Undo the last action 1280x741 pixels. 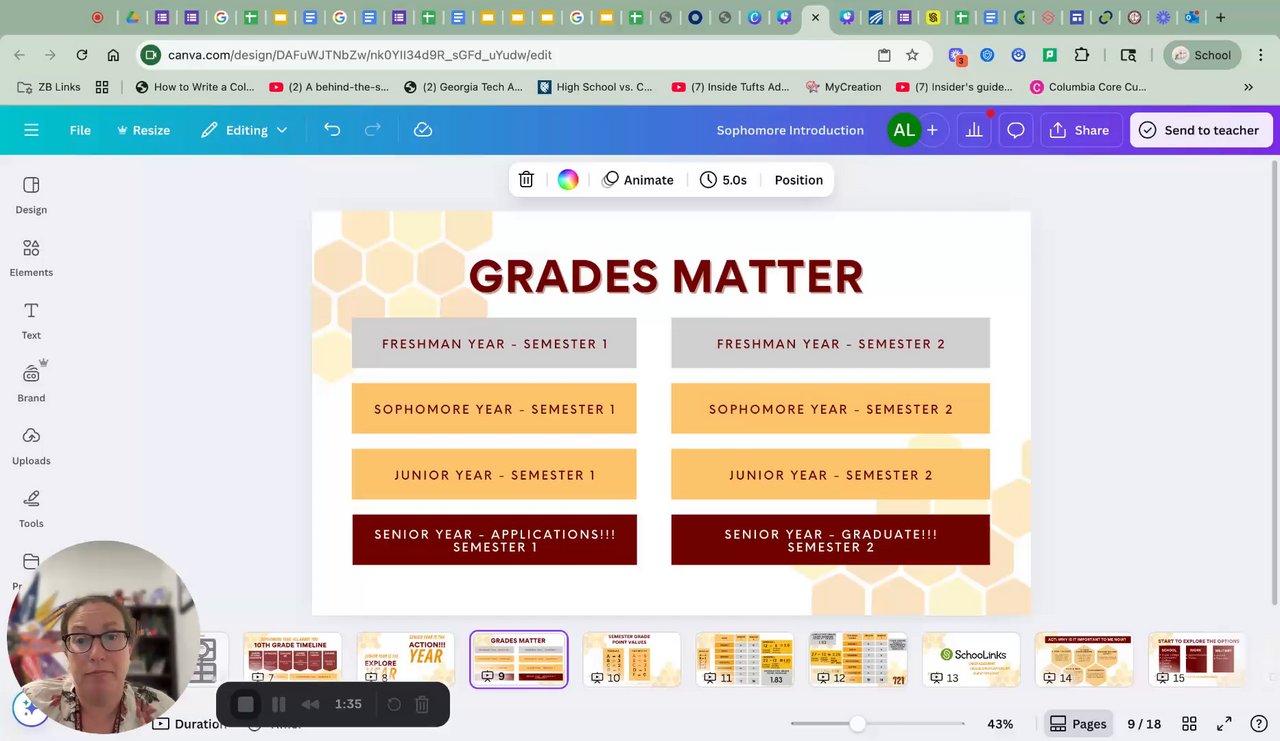coord(332,130)
